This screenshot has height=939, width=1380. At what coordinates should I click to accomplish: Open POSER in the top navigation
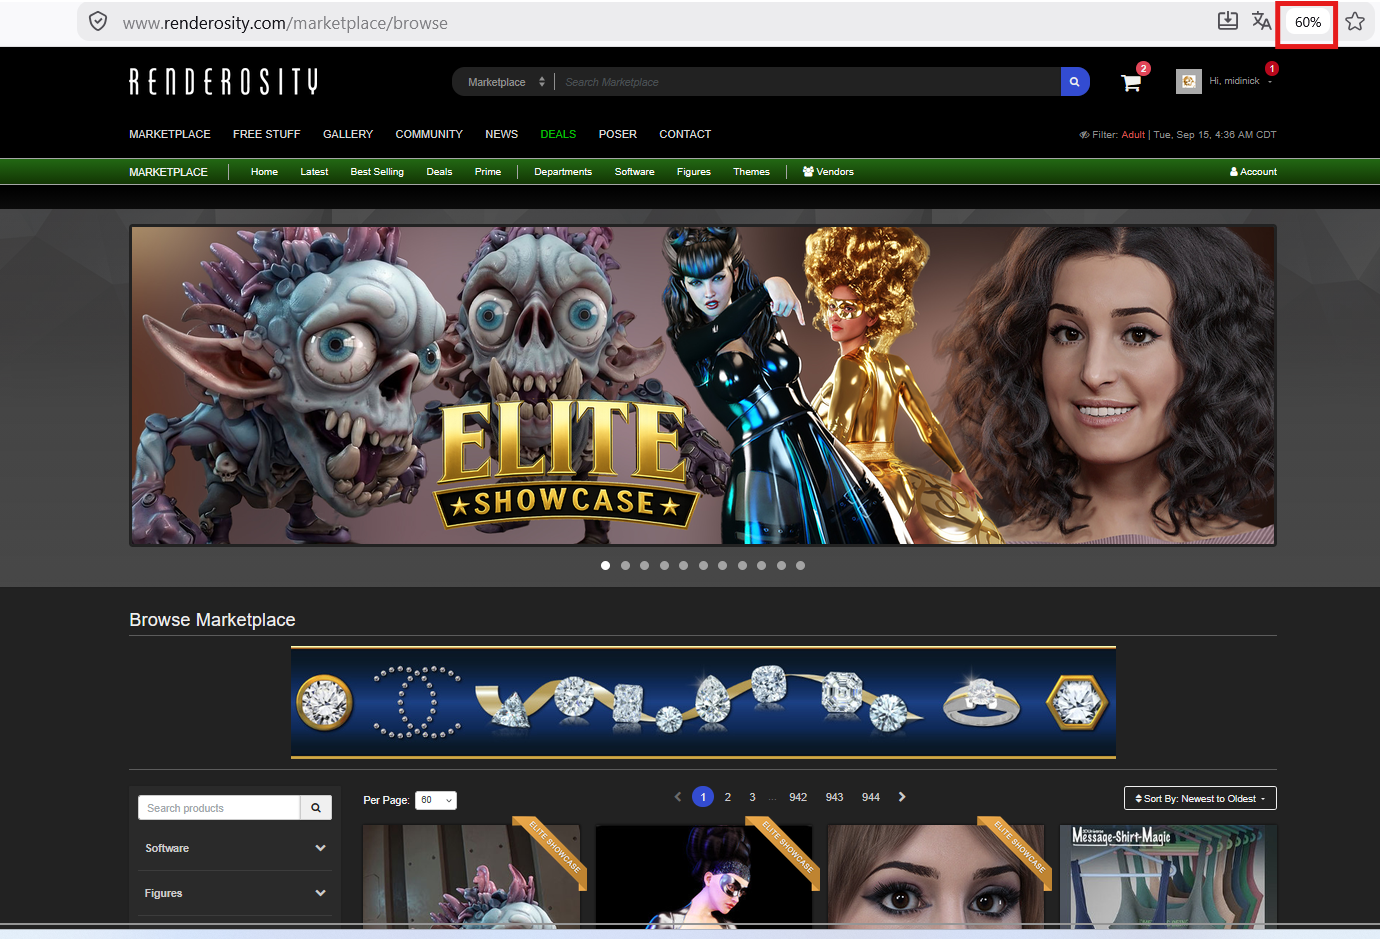coord(618,134)
